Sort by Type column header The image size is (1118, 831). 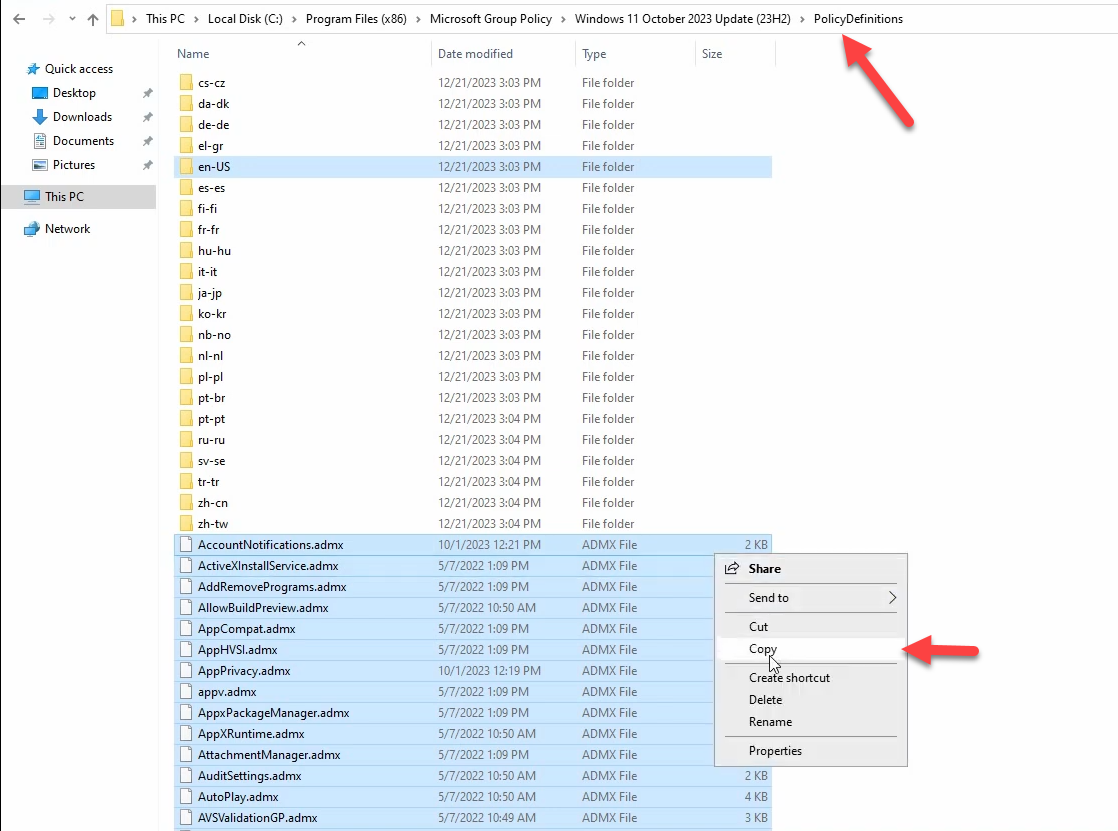pyautogui.click(x=594, y=53)
